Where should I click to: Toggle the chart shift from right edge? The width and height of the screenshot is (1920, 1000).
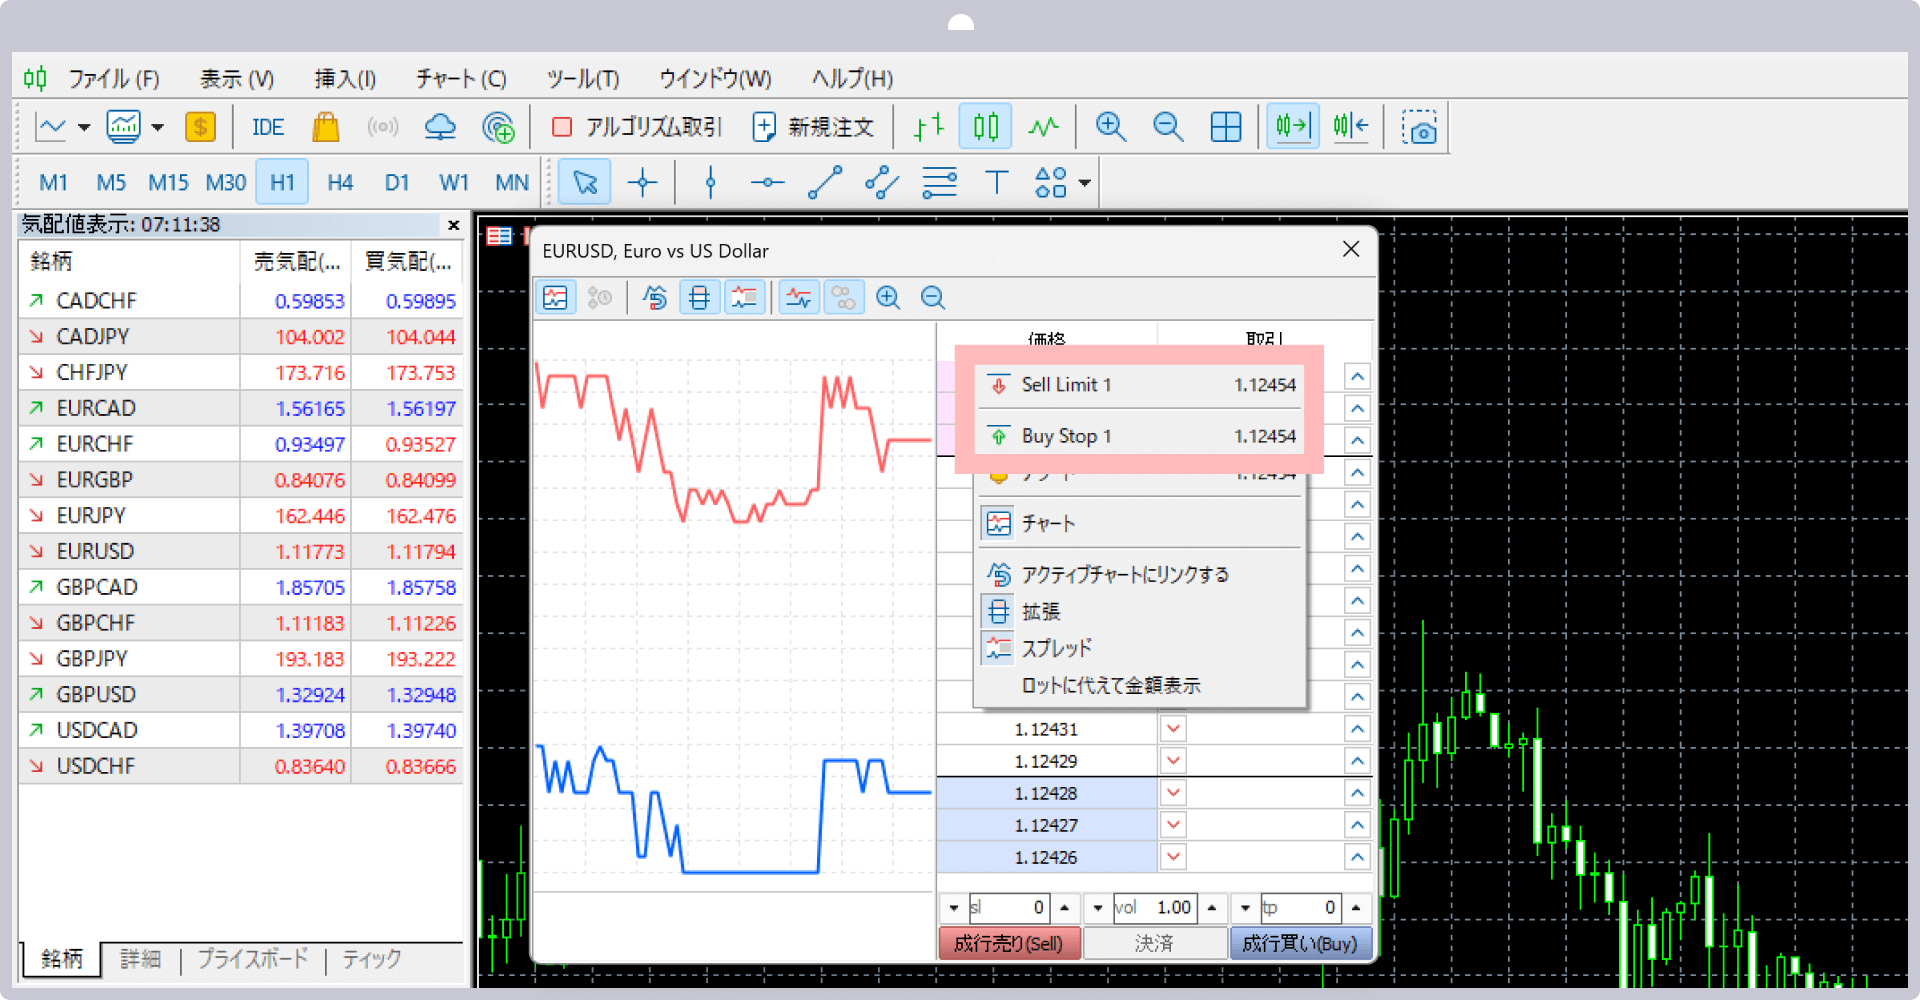pyautogui.click(x=1351, y=126)
